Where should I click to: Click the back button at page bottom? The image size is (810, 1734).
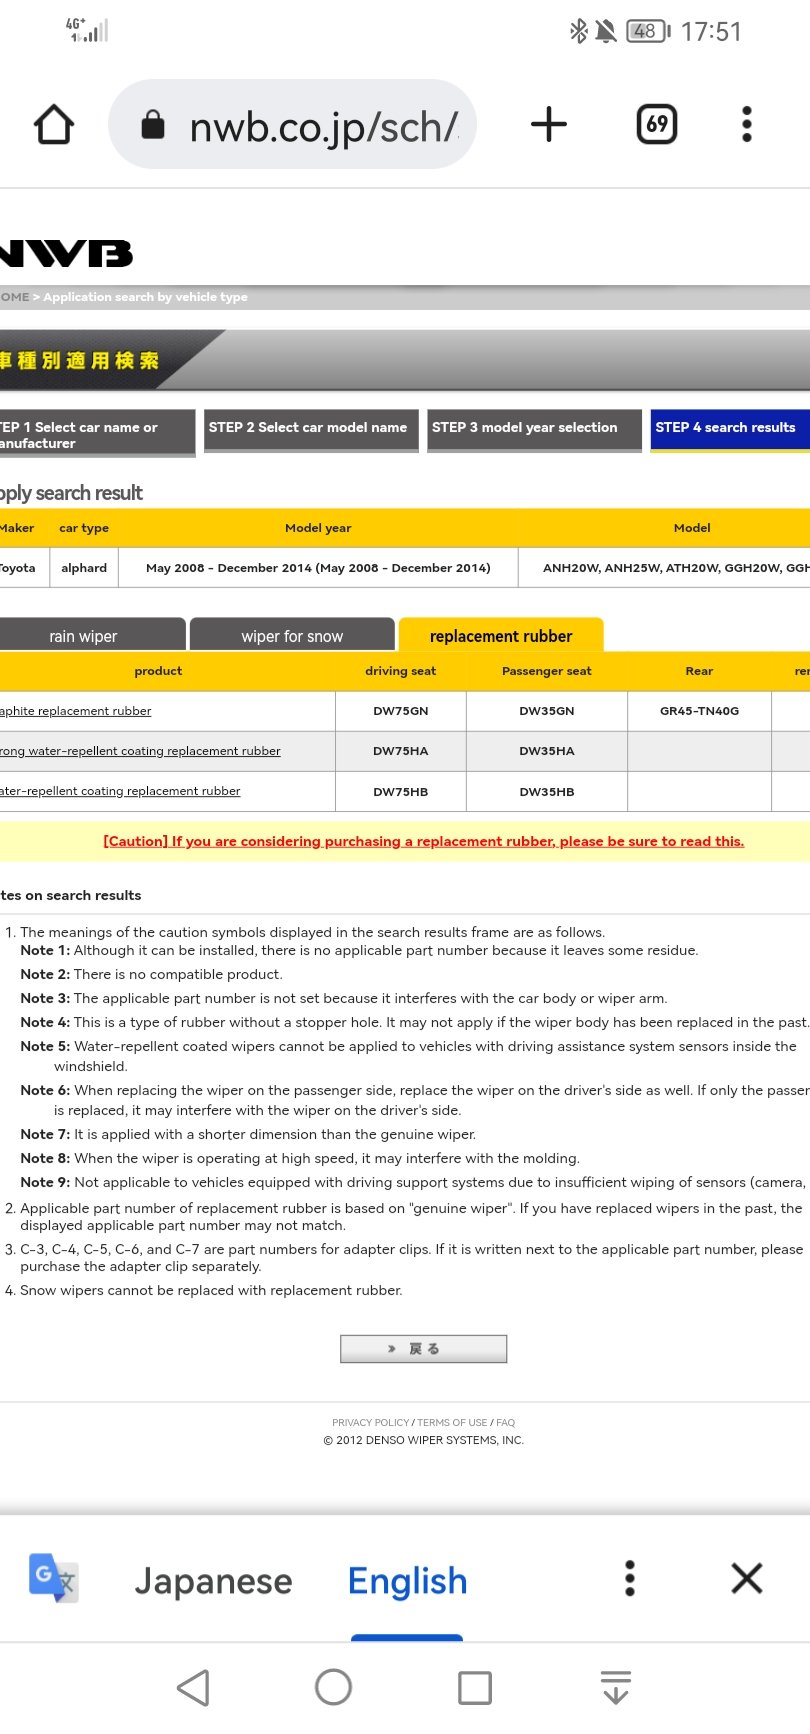(424, 1349)
